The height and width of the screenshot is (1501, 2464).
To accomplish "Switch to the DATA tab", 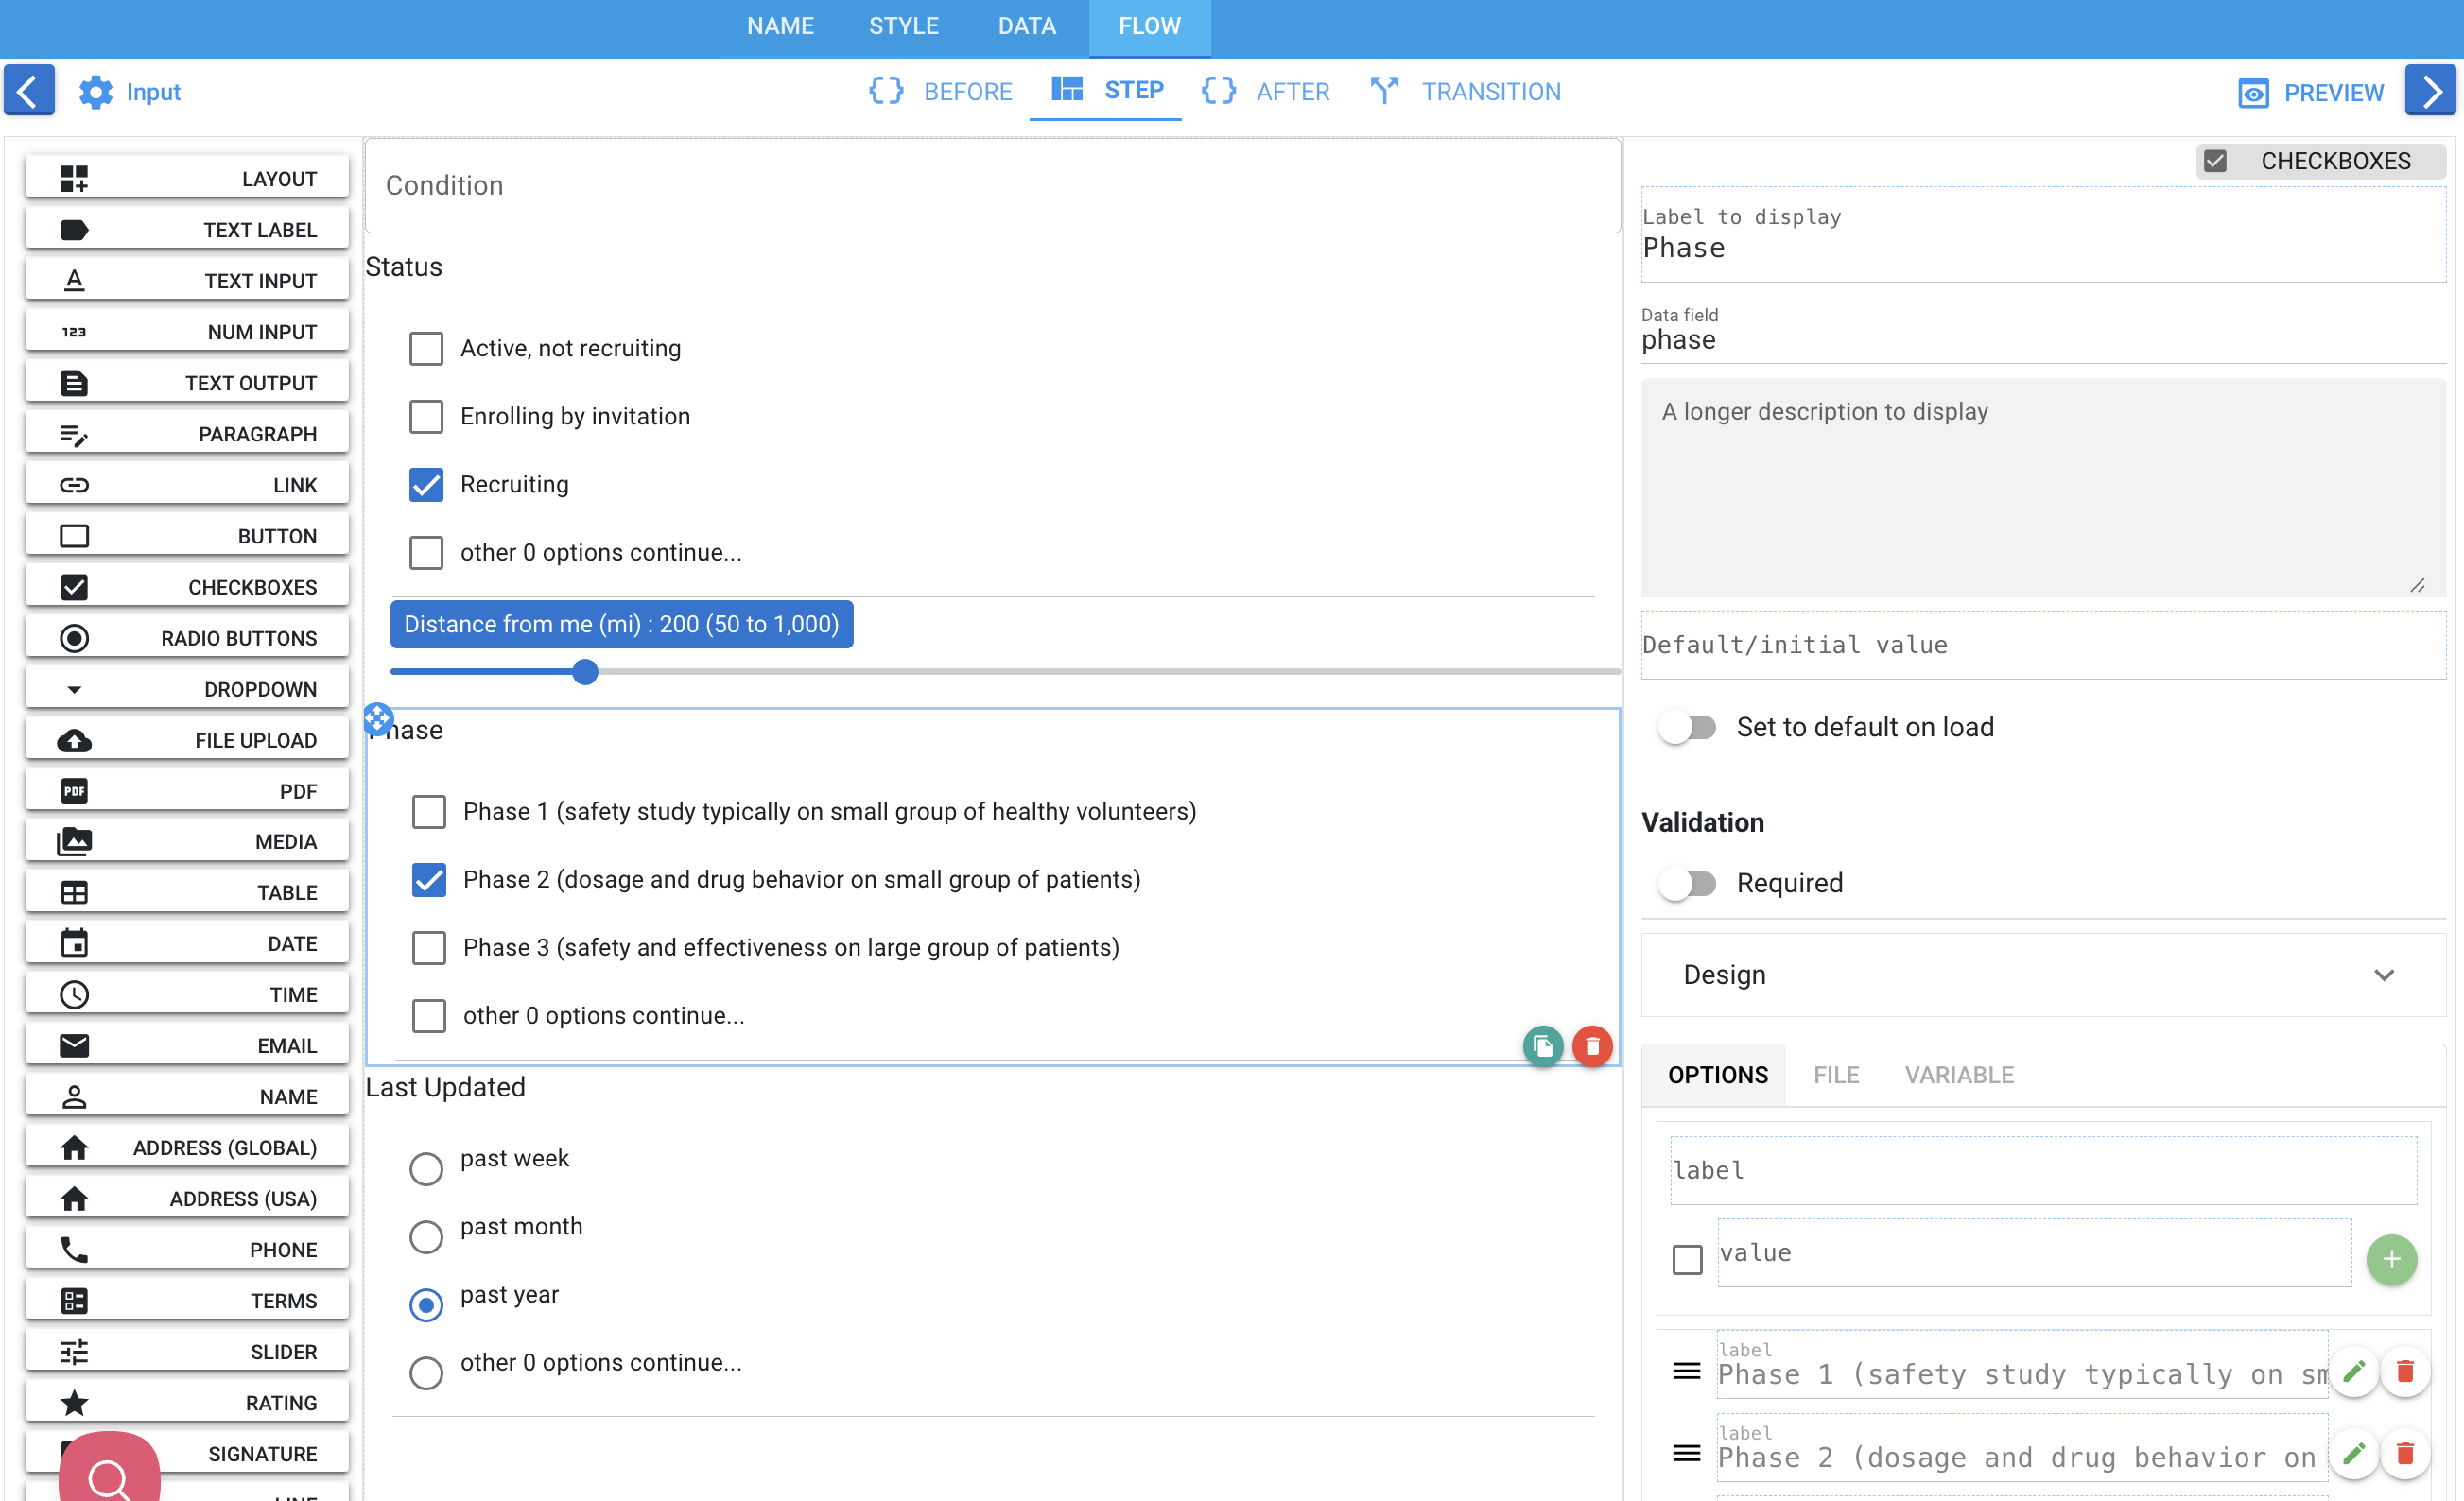I will click(x=1026, y=27).
